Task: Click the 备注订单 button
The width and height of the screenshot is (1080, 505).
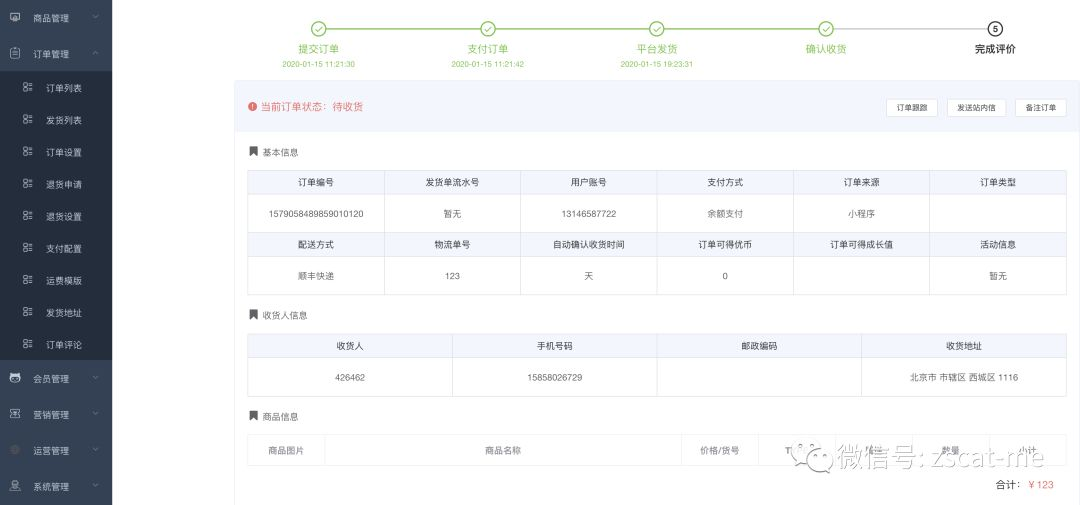Action: 1040,107
